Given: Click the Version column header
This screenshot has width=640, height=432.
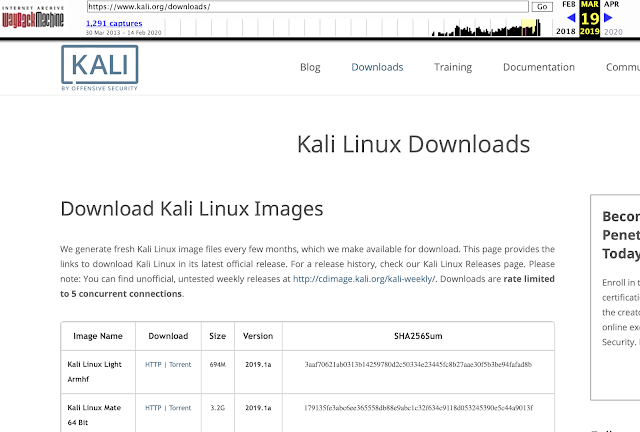Looking at the screenshot, I should [x=258, y=336].
